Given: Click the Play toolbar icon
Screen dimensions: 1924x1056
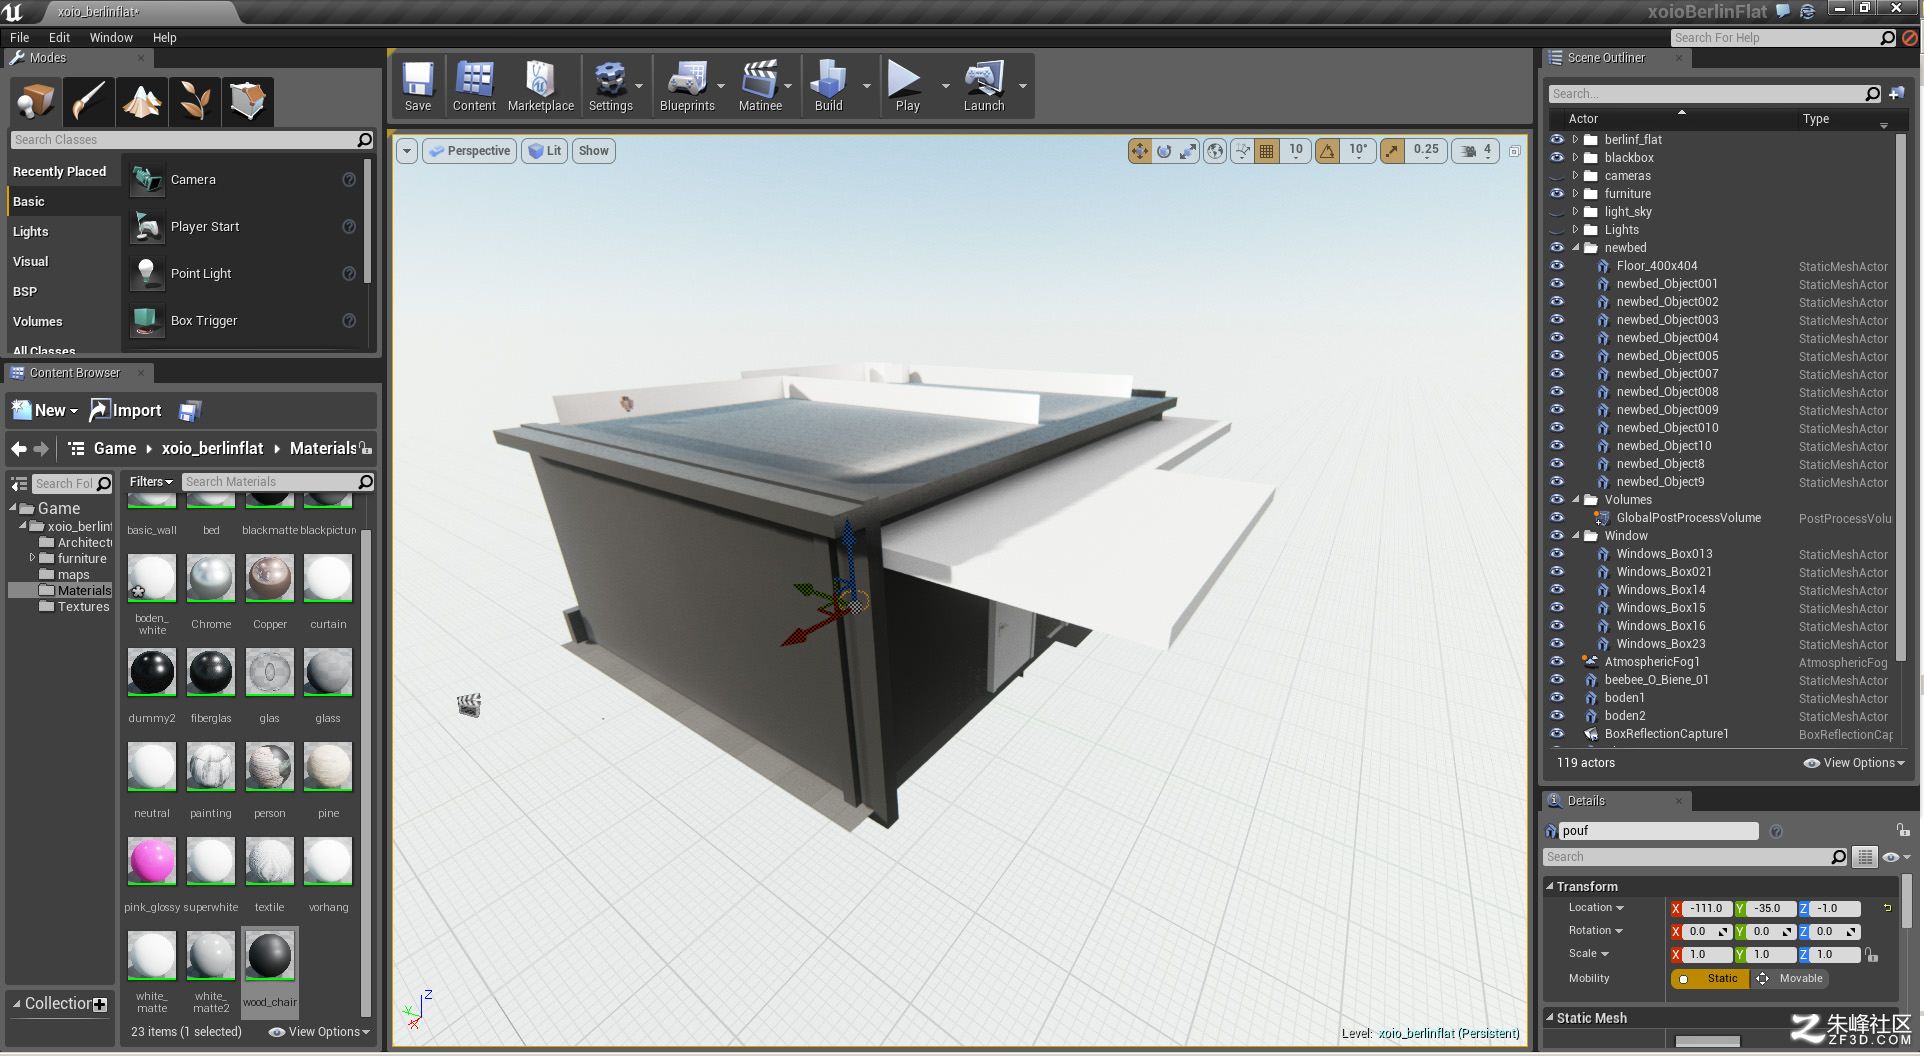Looking at the screenshot, I should 907,87.
